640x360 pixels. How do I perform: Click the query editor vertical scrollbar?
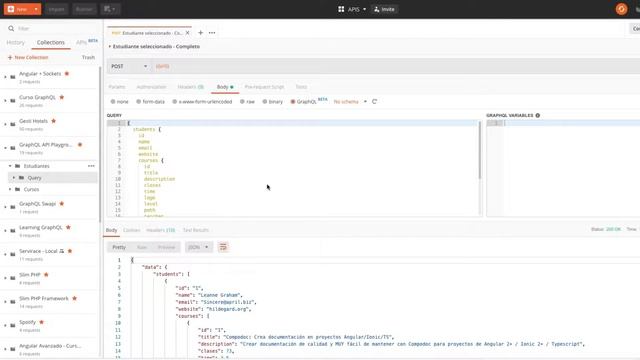click(x=480, y=150)
